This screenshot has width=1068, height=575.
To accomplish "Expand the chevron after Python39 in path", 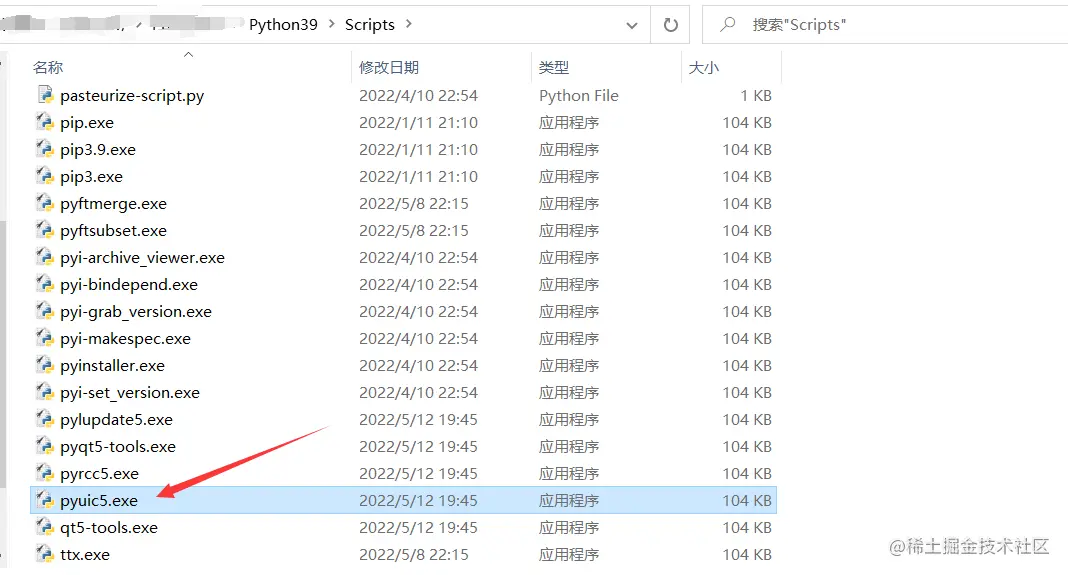I will [332, 24].
